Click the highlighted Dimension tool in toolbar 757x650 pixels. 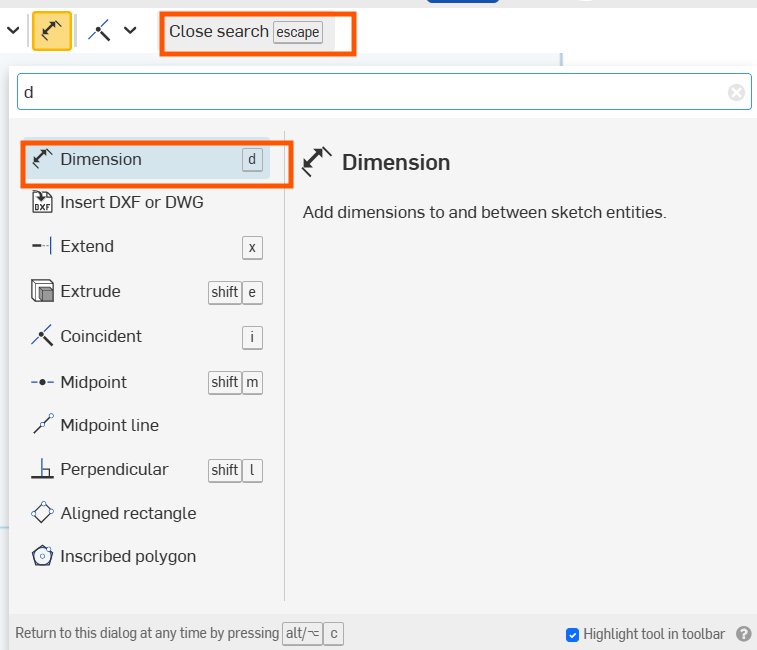click(51, 31)
